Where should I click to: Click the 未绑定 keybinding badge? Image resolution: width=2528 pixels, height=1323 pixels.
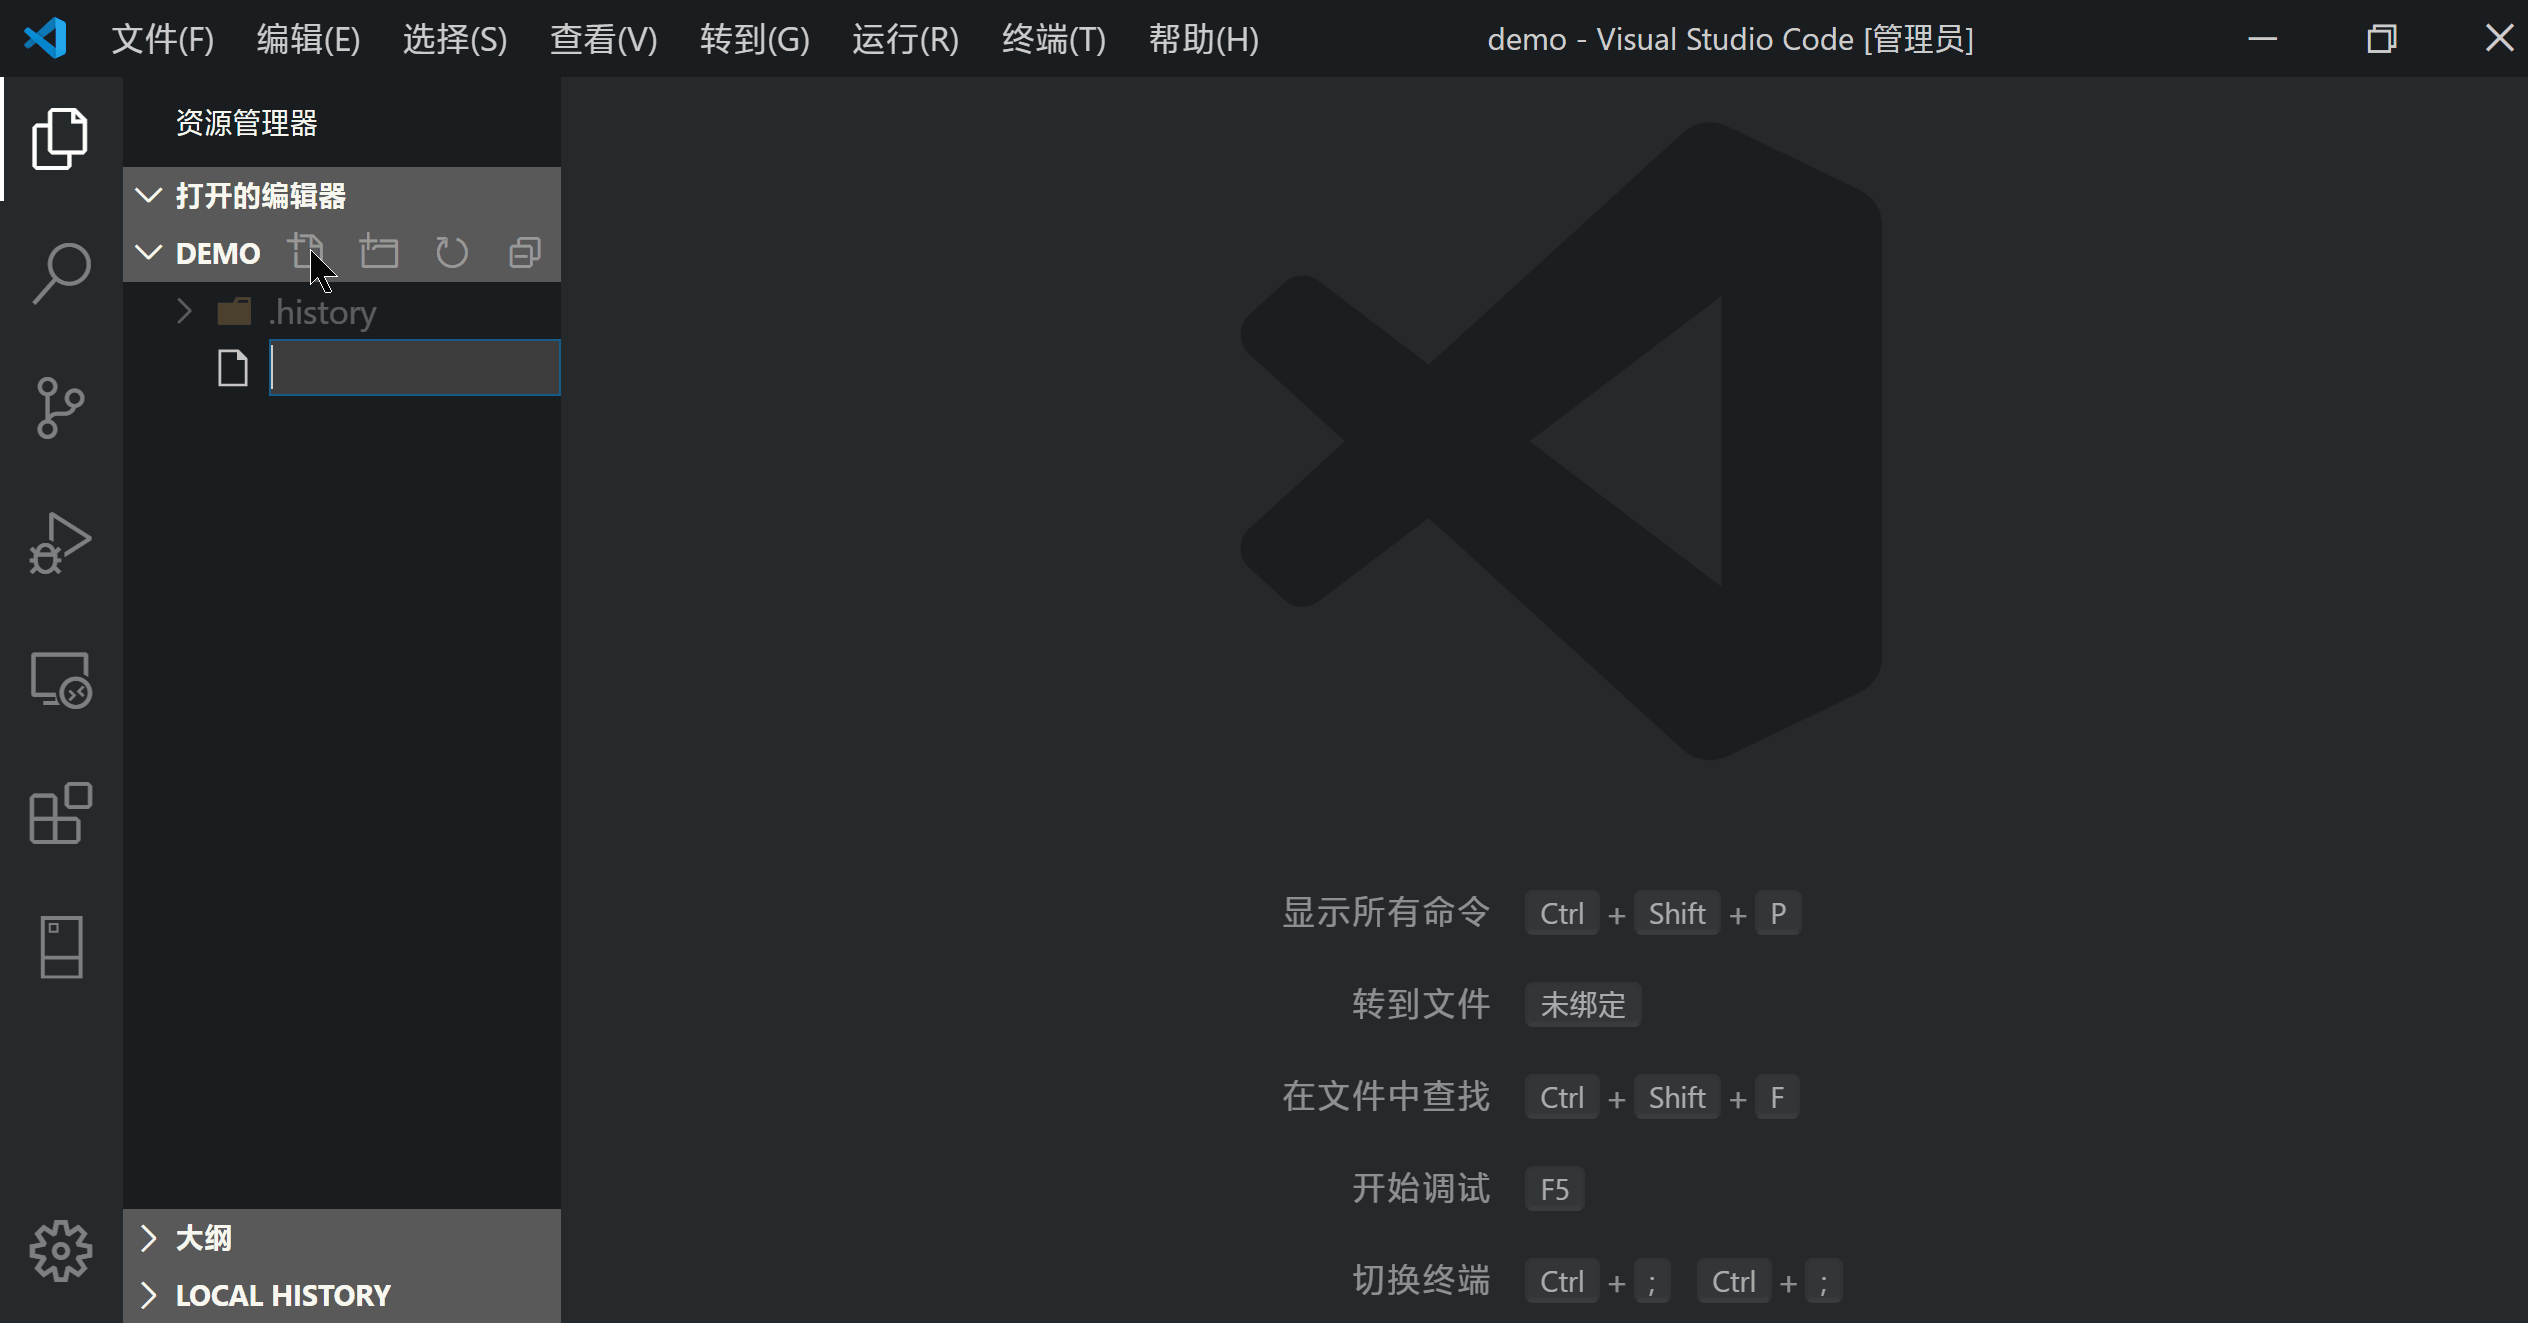(1583, 1005)
